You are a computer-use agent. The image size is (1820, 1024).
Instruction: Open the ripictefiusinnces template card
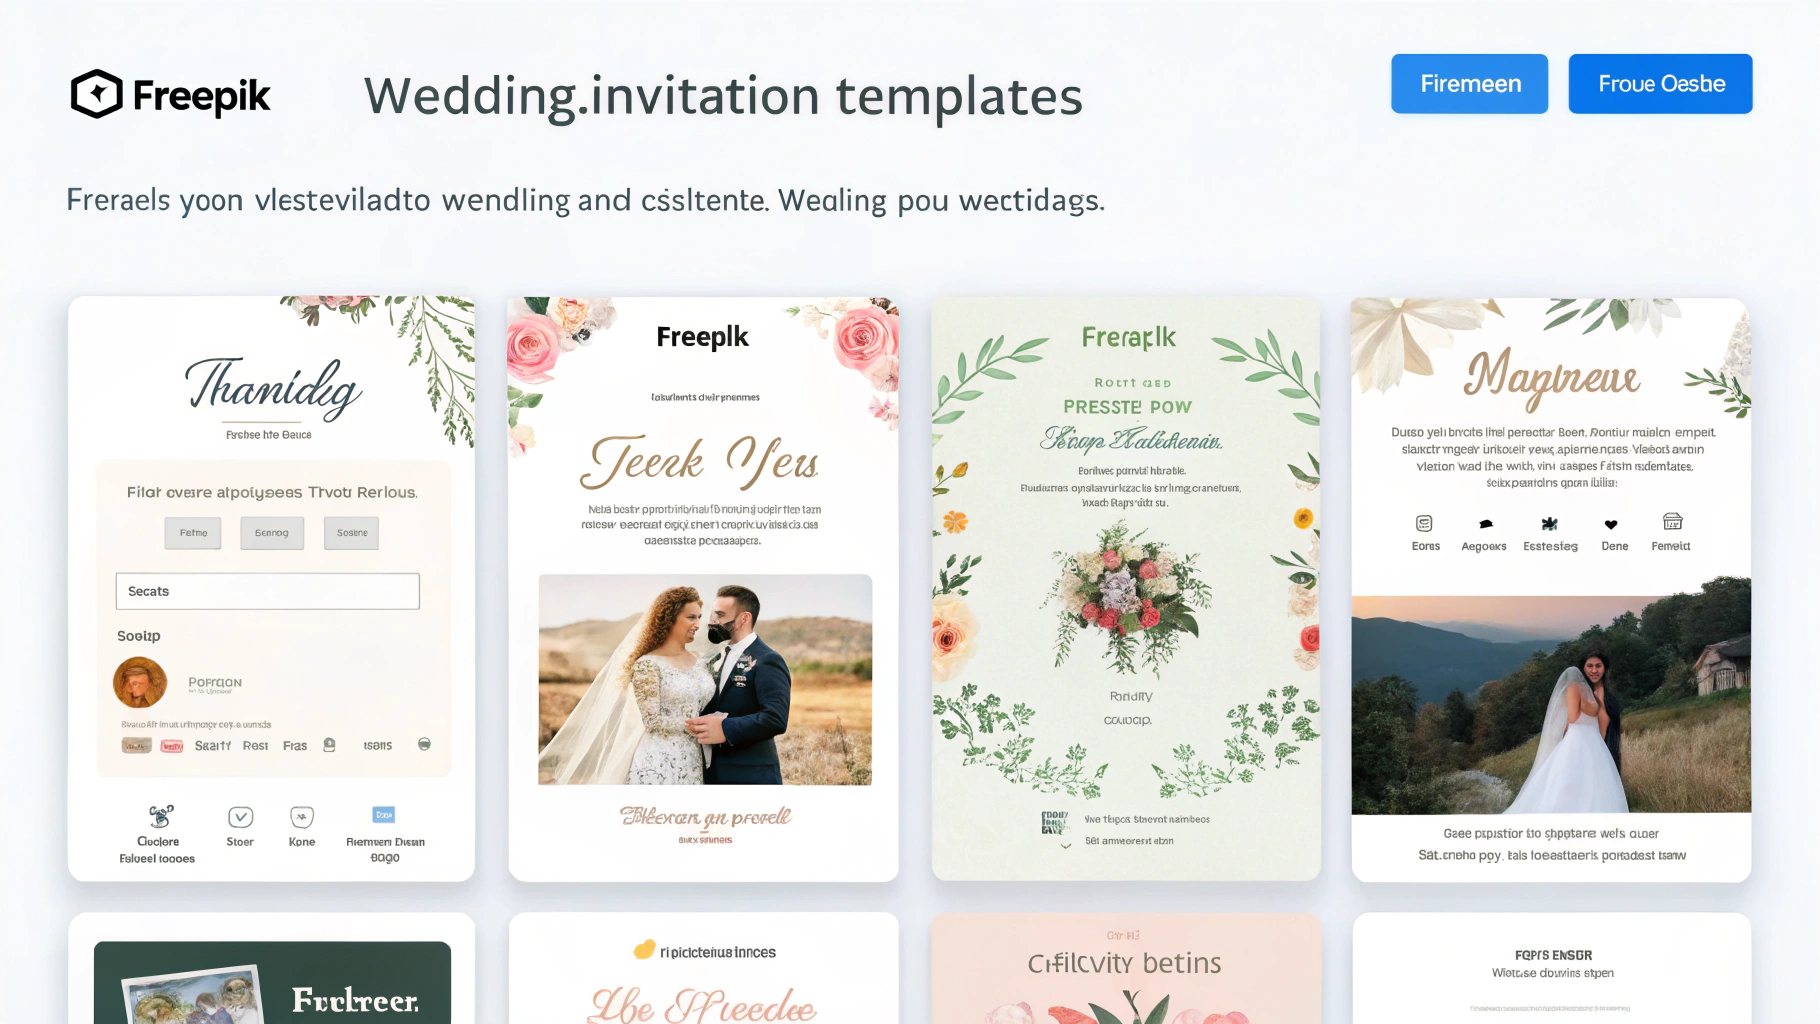point(703,970)
